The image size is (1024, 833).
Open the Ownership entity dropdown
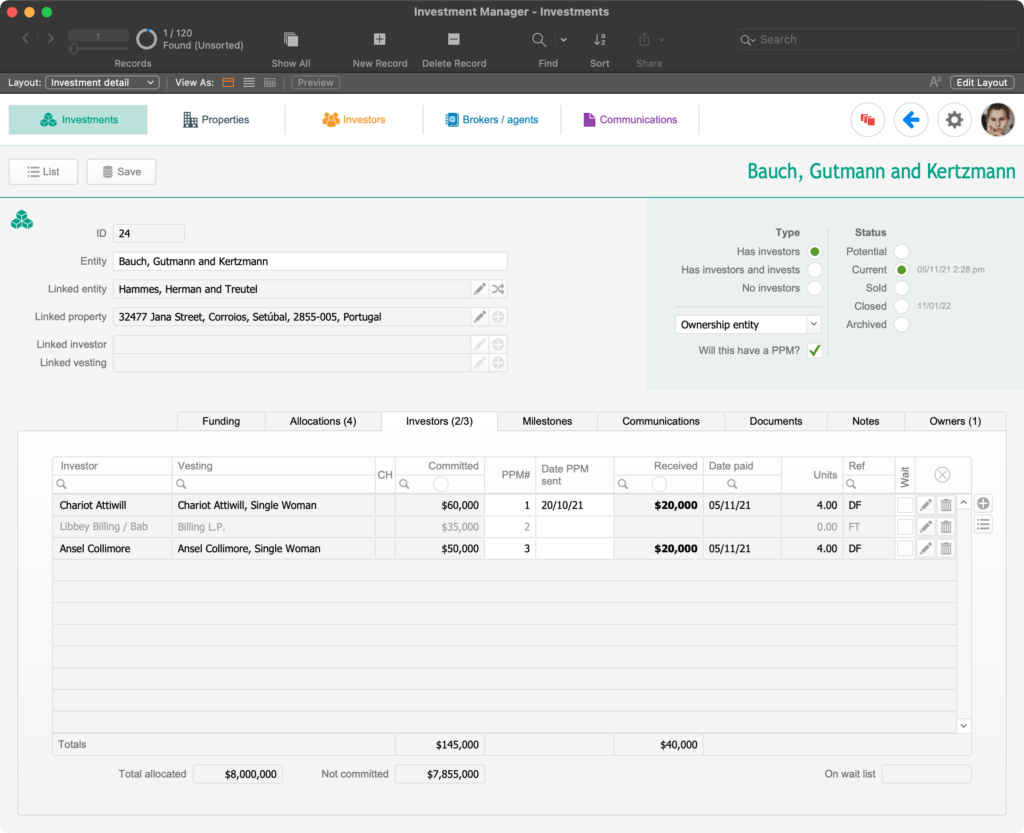747,324
